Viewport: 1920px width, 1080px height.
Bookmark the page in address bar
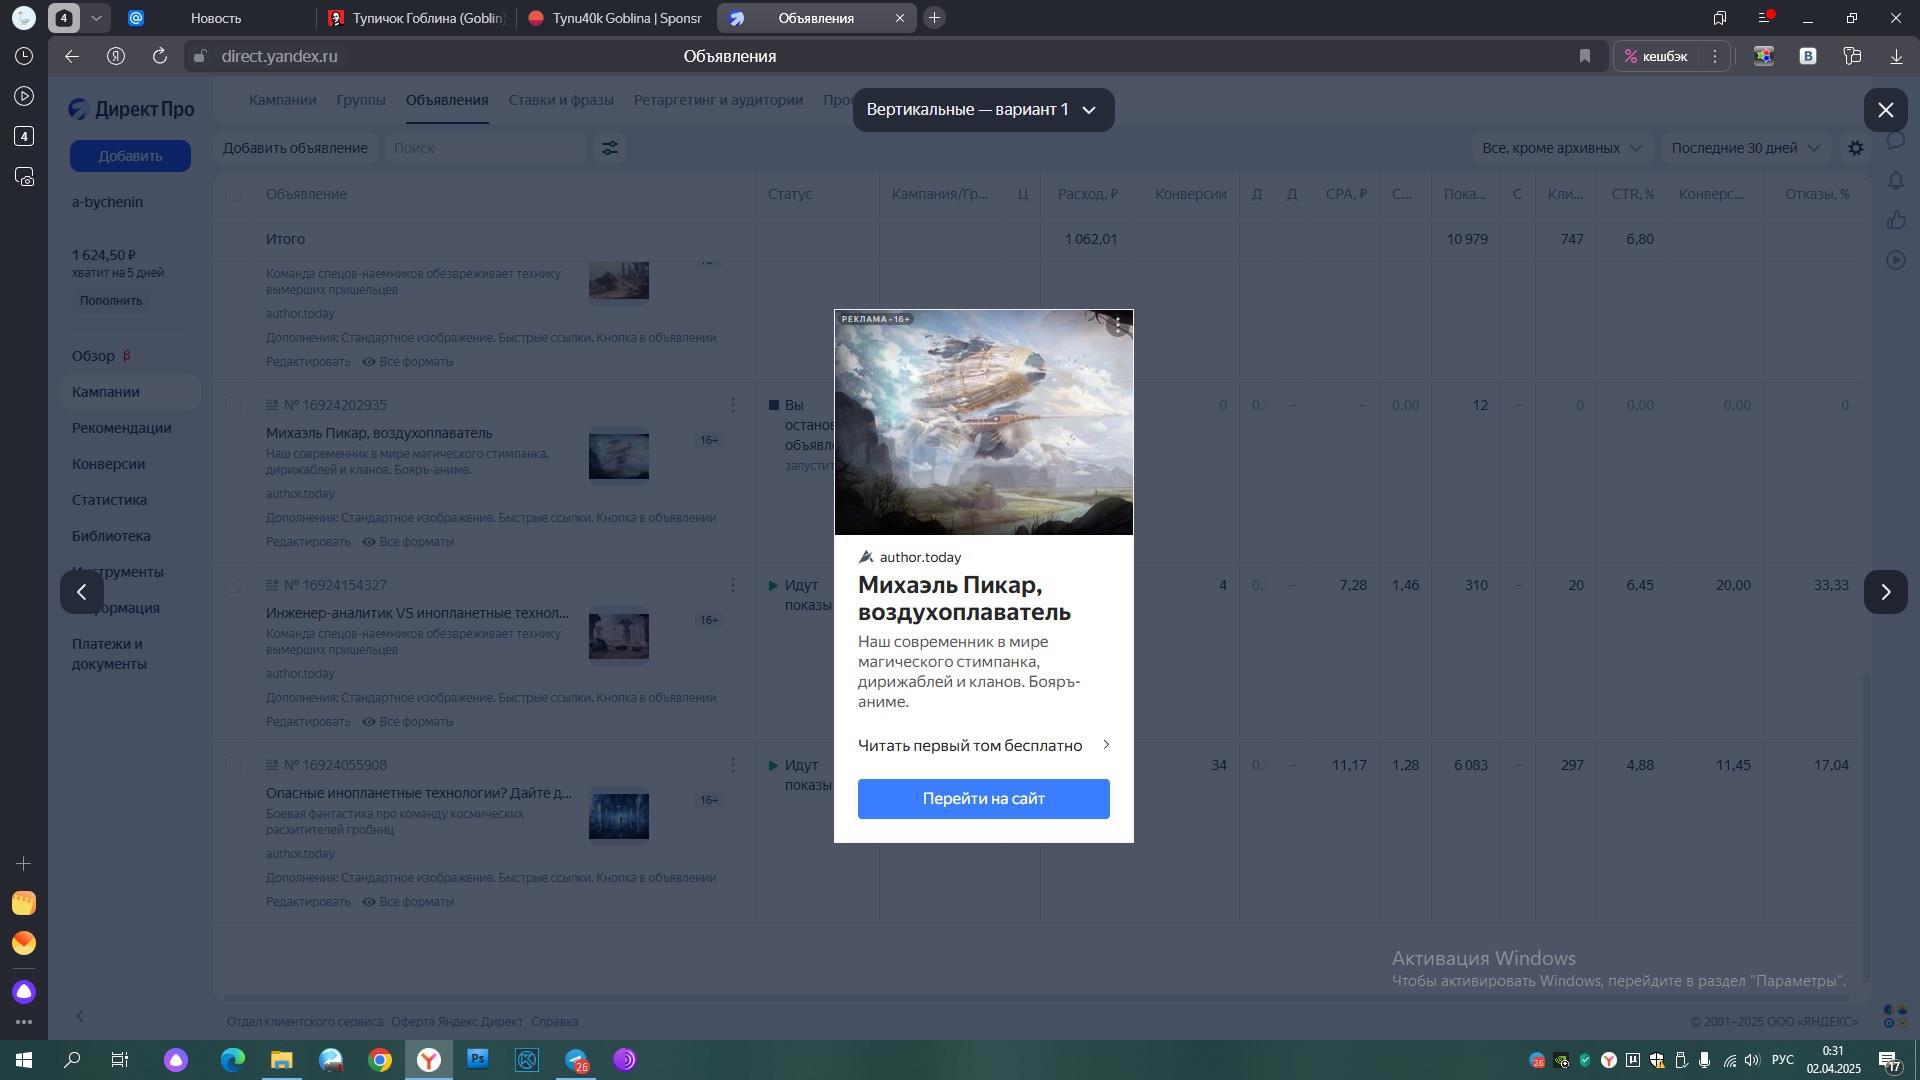[x=1584, y=57]
